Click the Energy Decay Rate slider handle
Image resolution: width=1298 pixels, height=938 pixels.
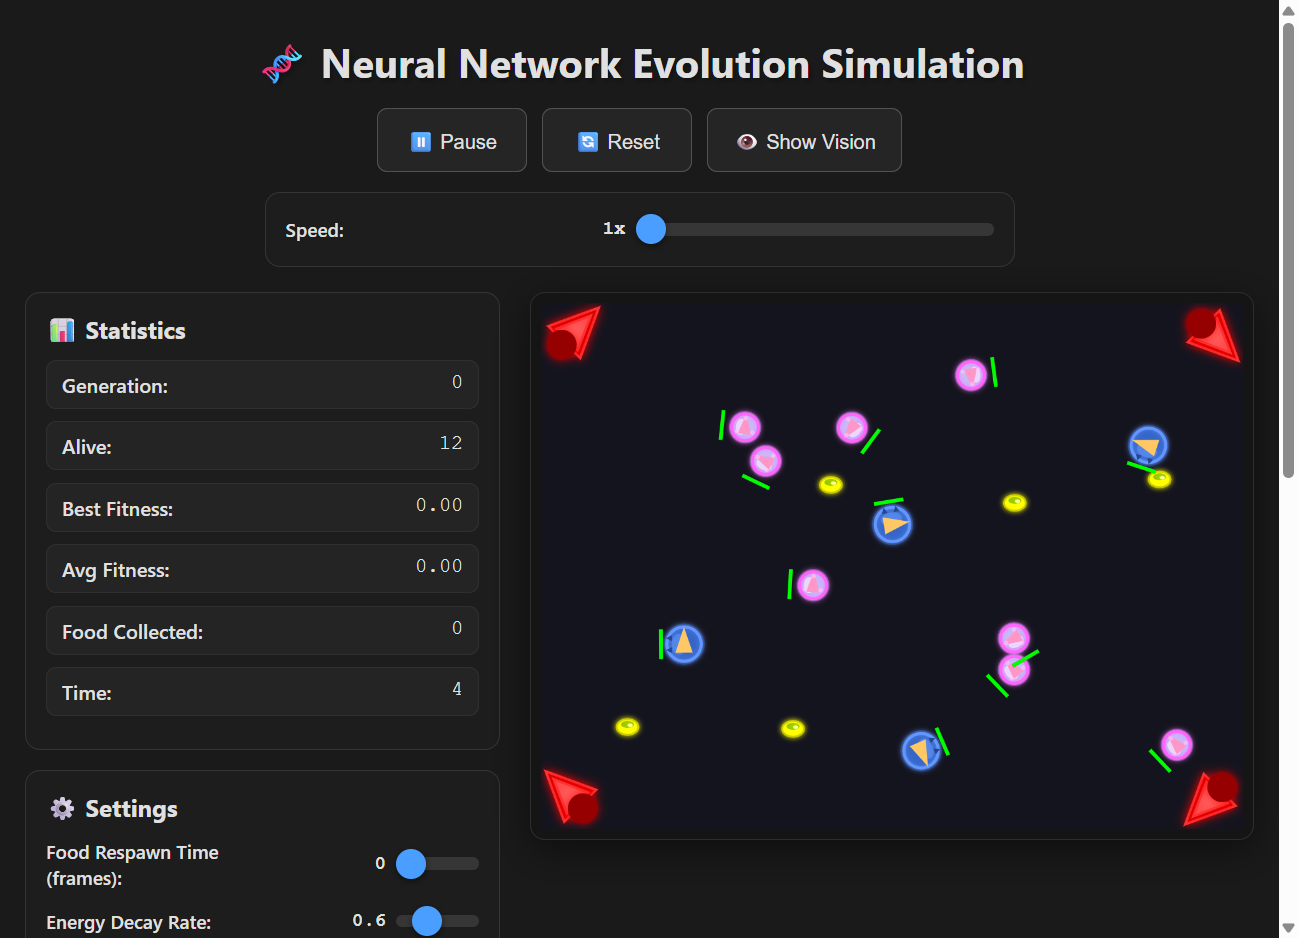pyautogui.click(x=428, y=920)
